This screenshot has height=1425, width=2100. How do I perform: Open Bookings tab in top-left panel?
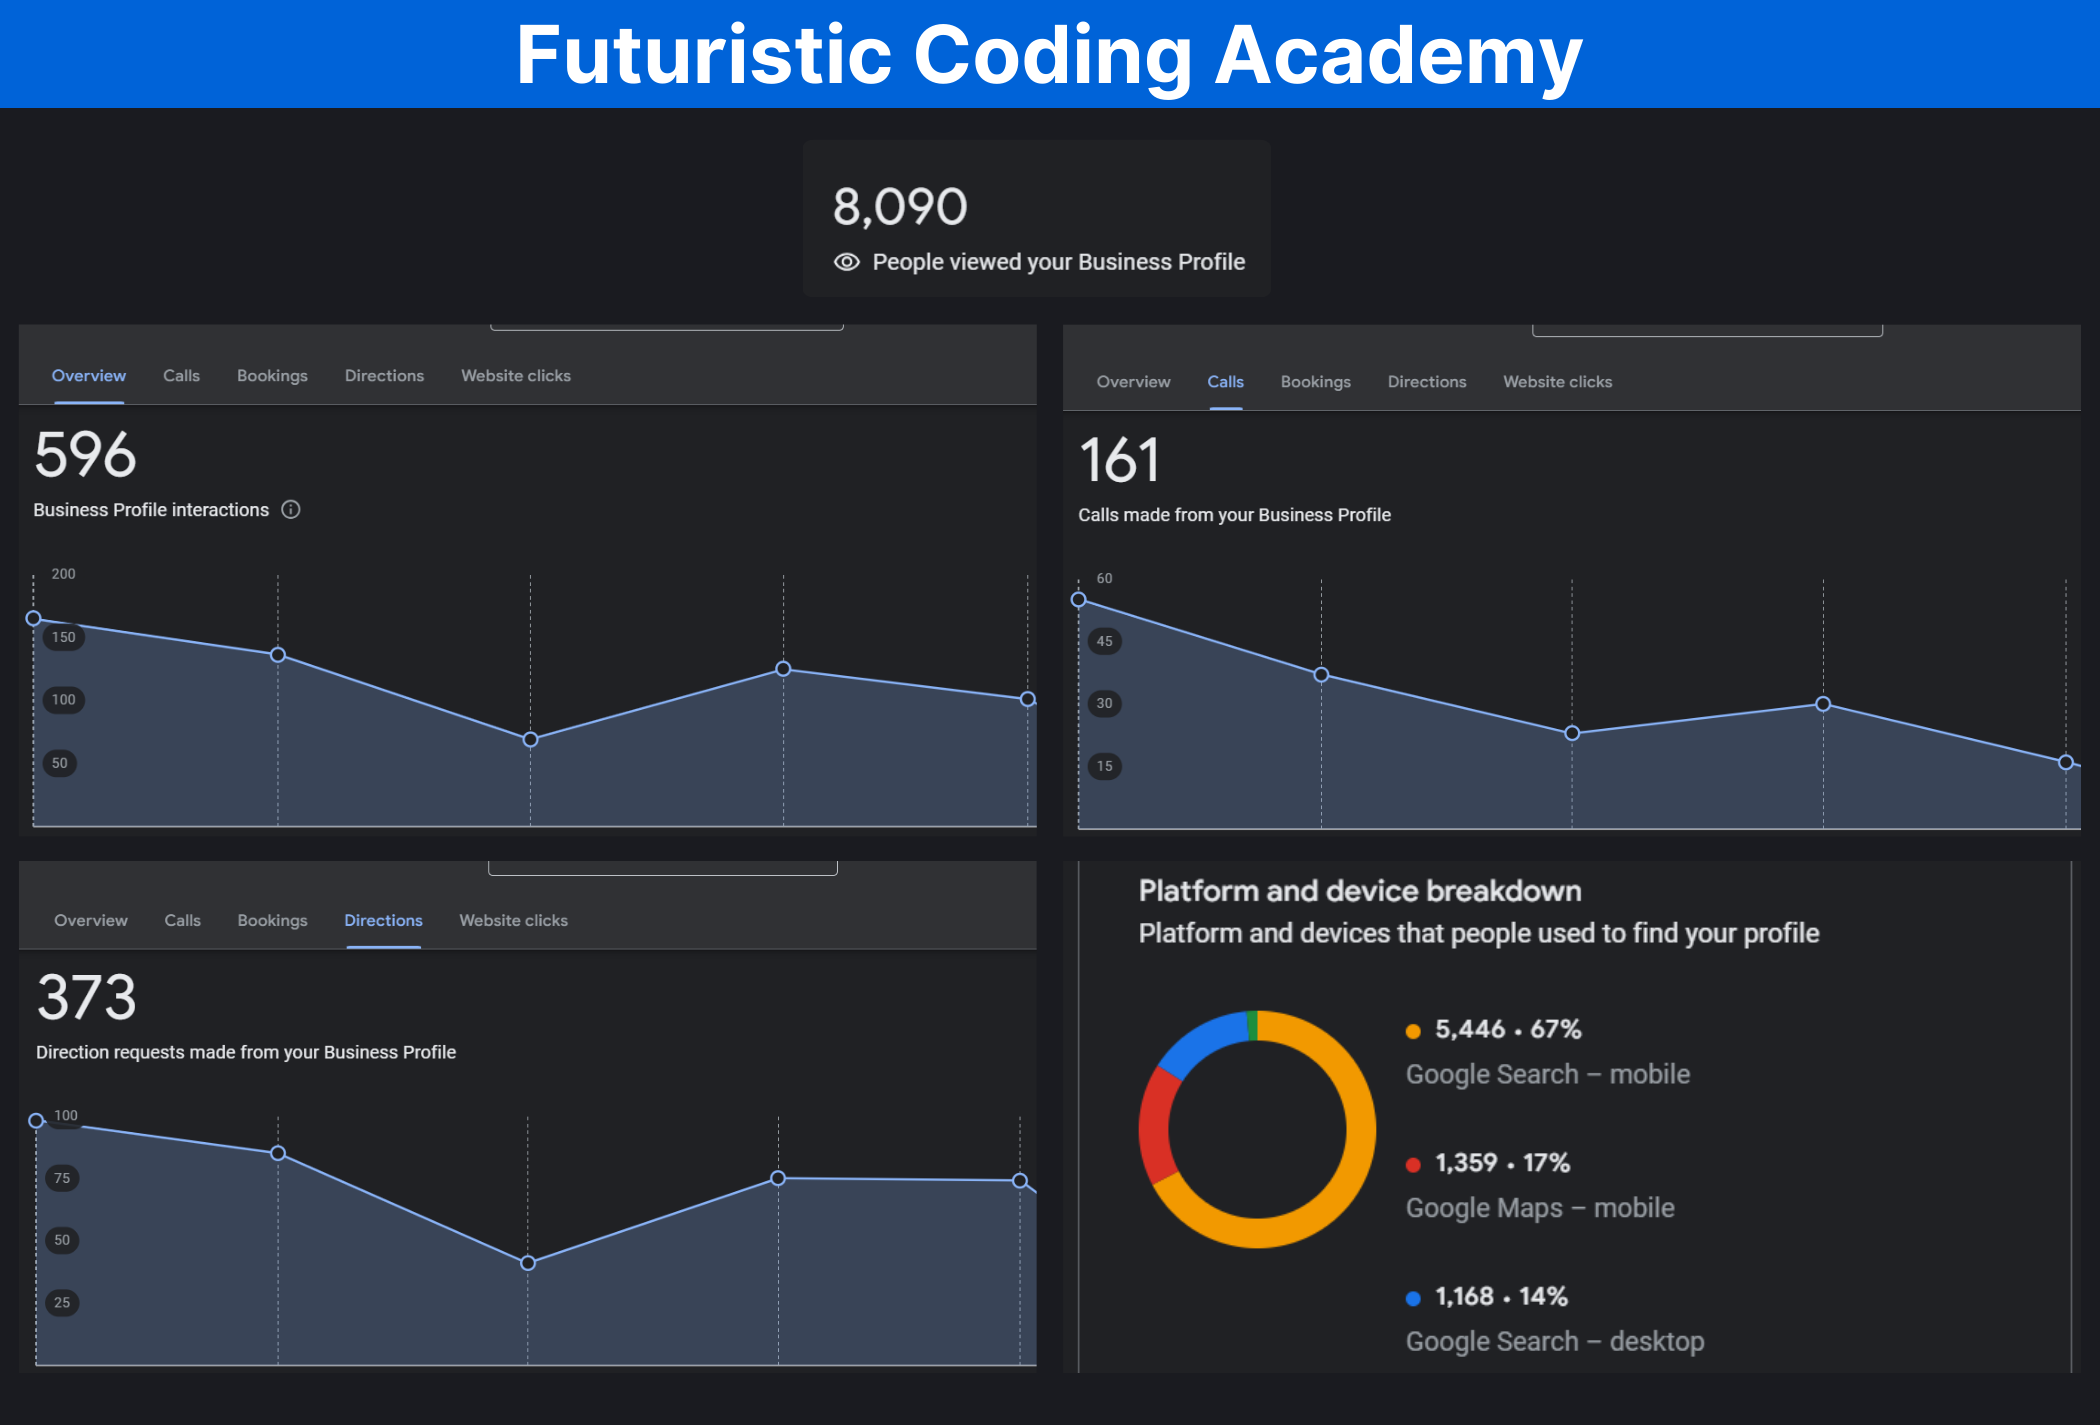tap(272, 376)
